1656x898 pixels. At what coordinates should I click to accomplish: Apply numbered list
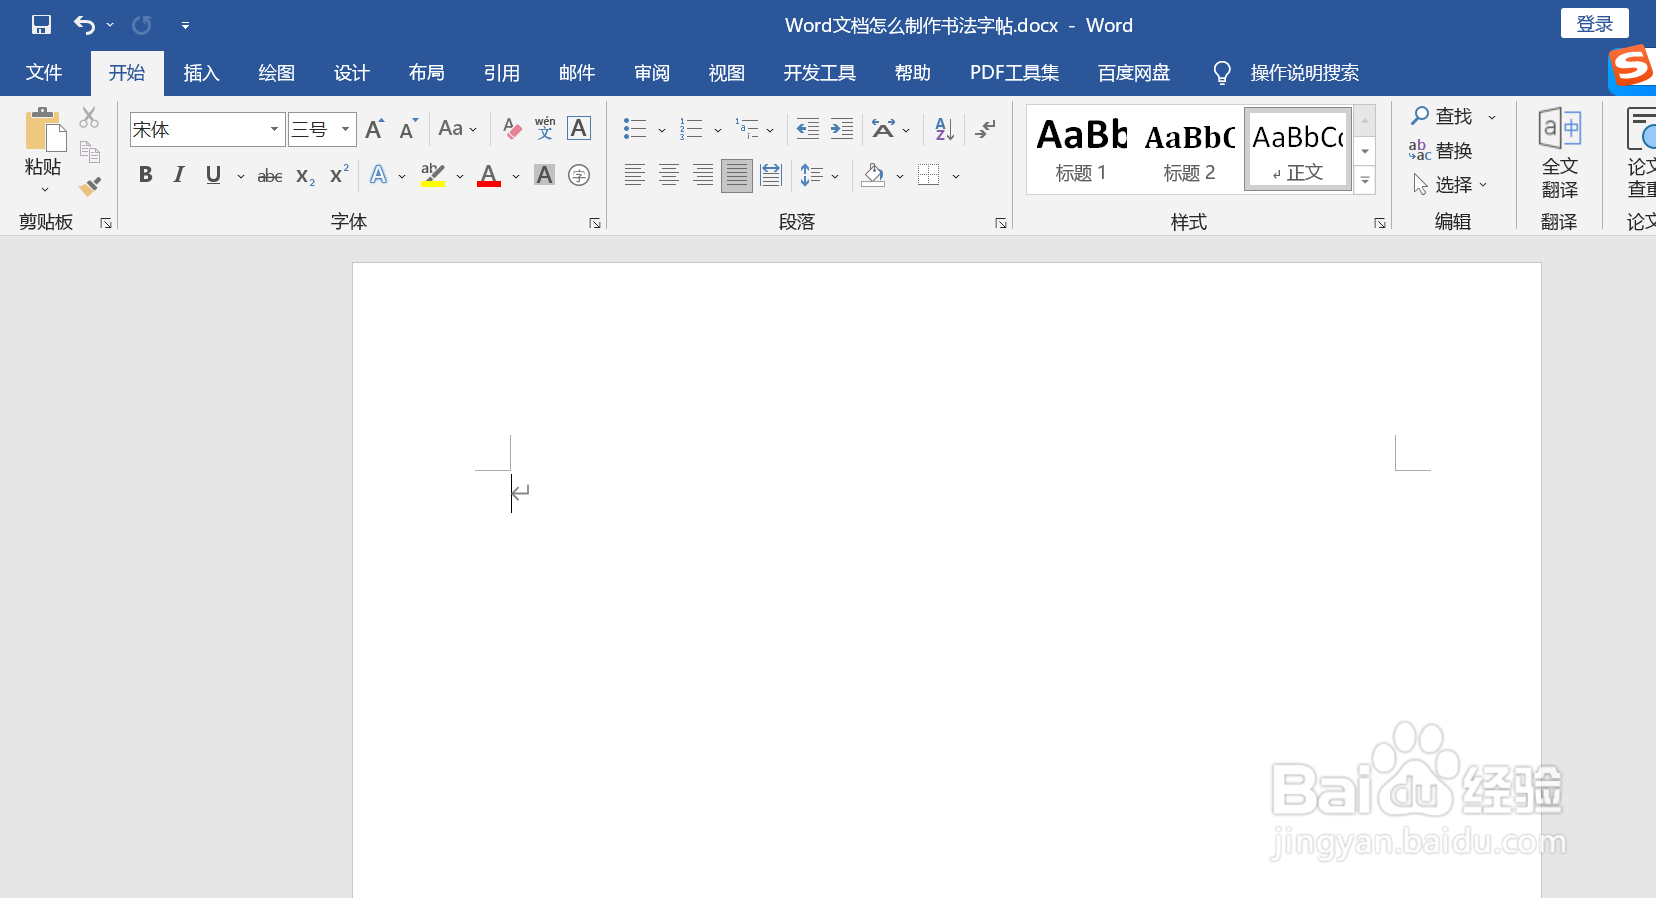[691, 128]
